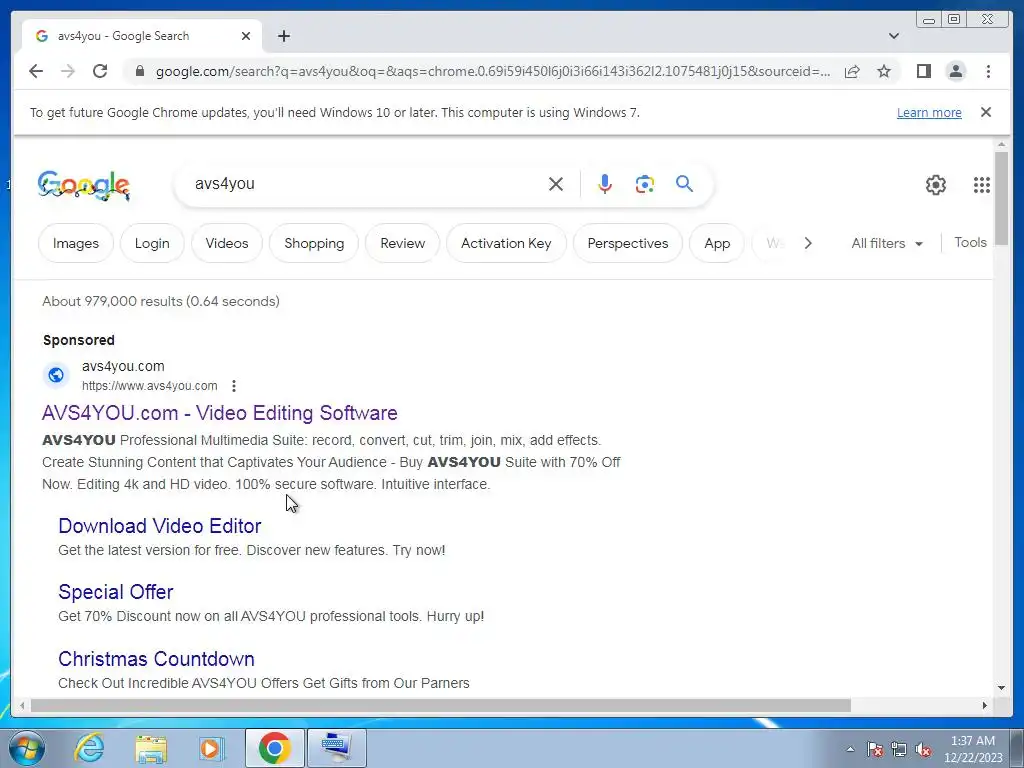Open Chrome side panel

tap(923, 71)
